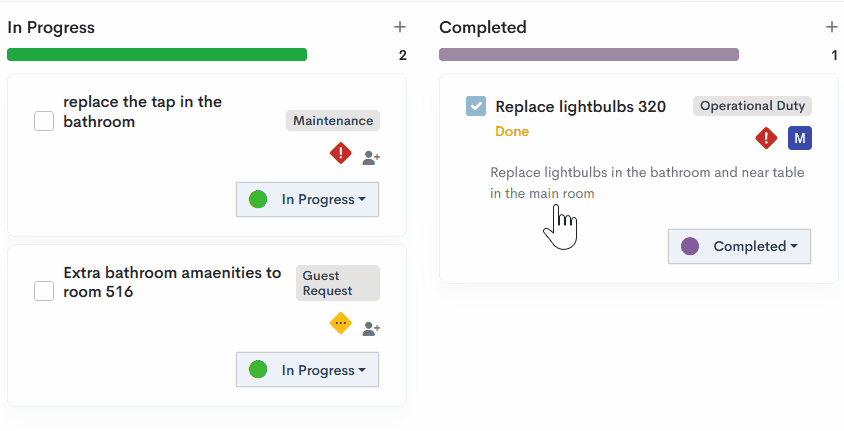Check the Extra bathroom amenities checkbox

44,291
